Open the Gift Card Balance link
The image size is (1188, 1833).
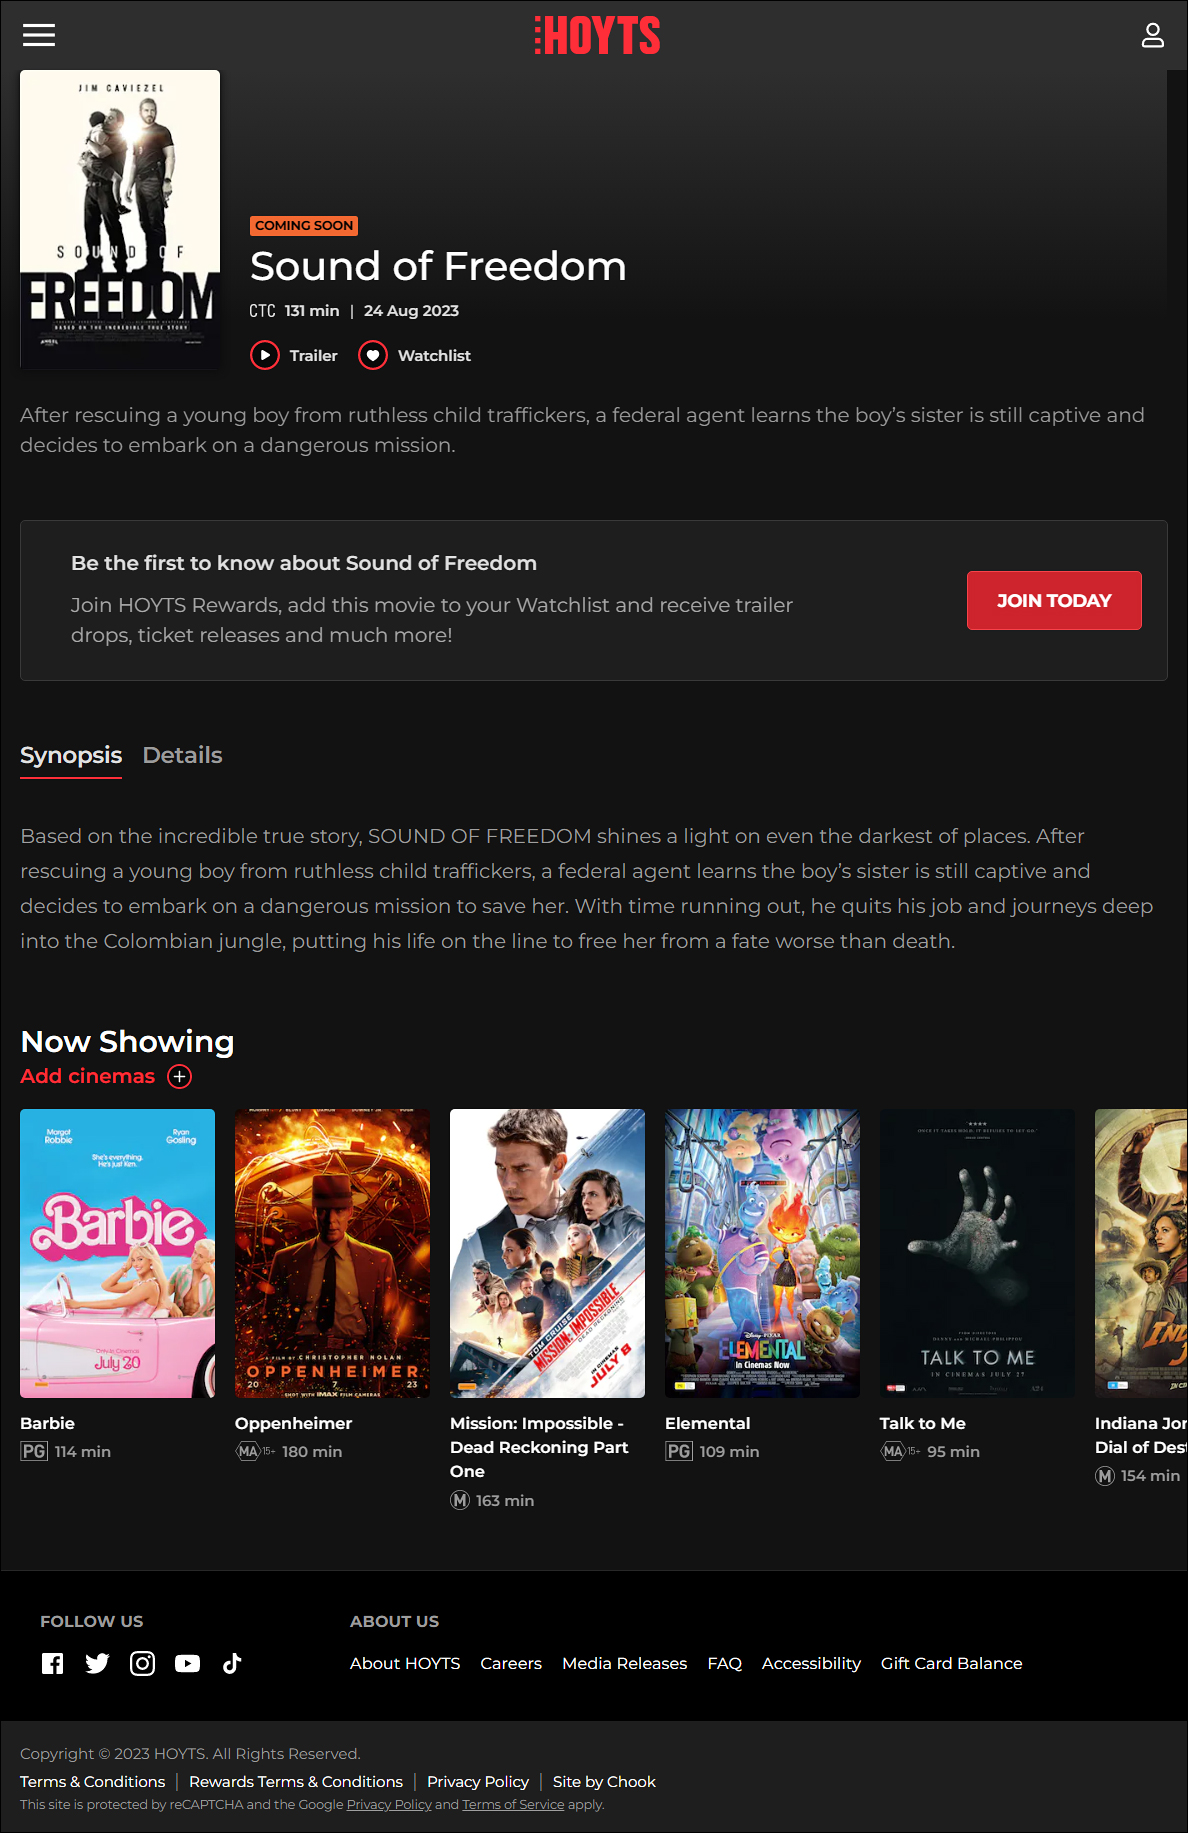point(951,1663)
